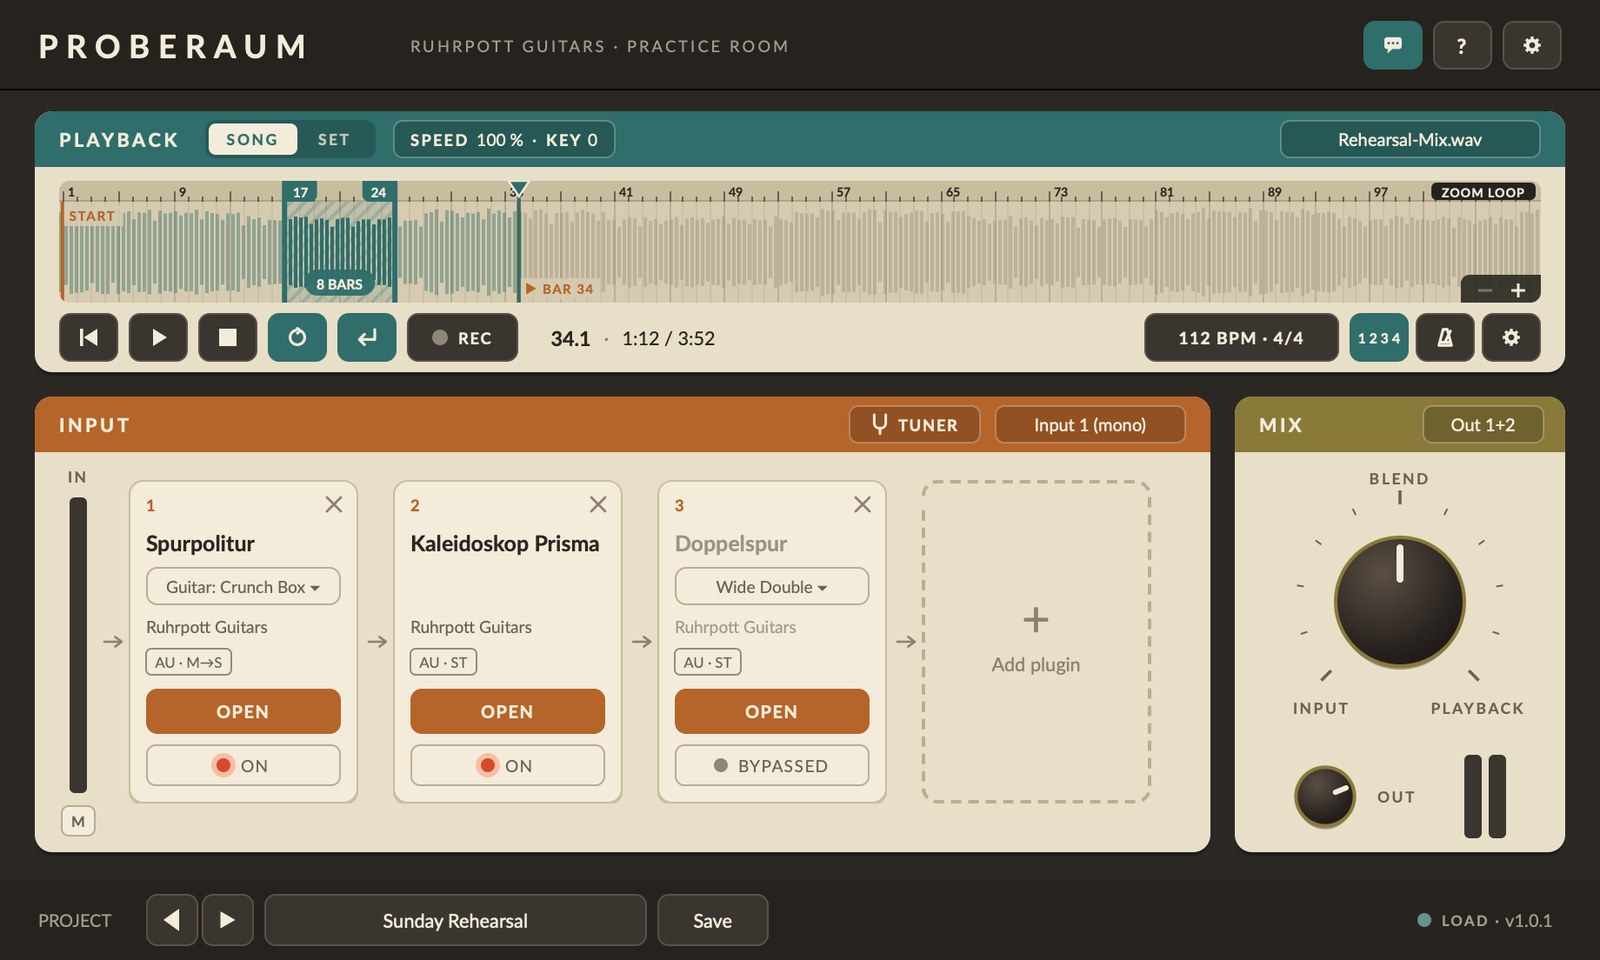Open the Tuner
The height and width of the screenshot is (960, 1600).
tap(915, 424)
